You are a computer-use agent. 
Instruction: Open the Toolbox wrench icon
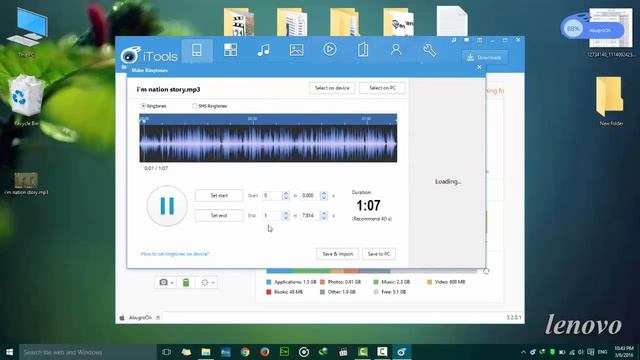(x=429, y=50)
